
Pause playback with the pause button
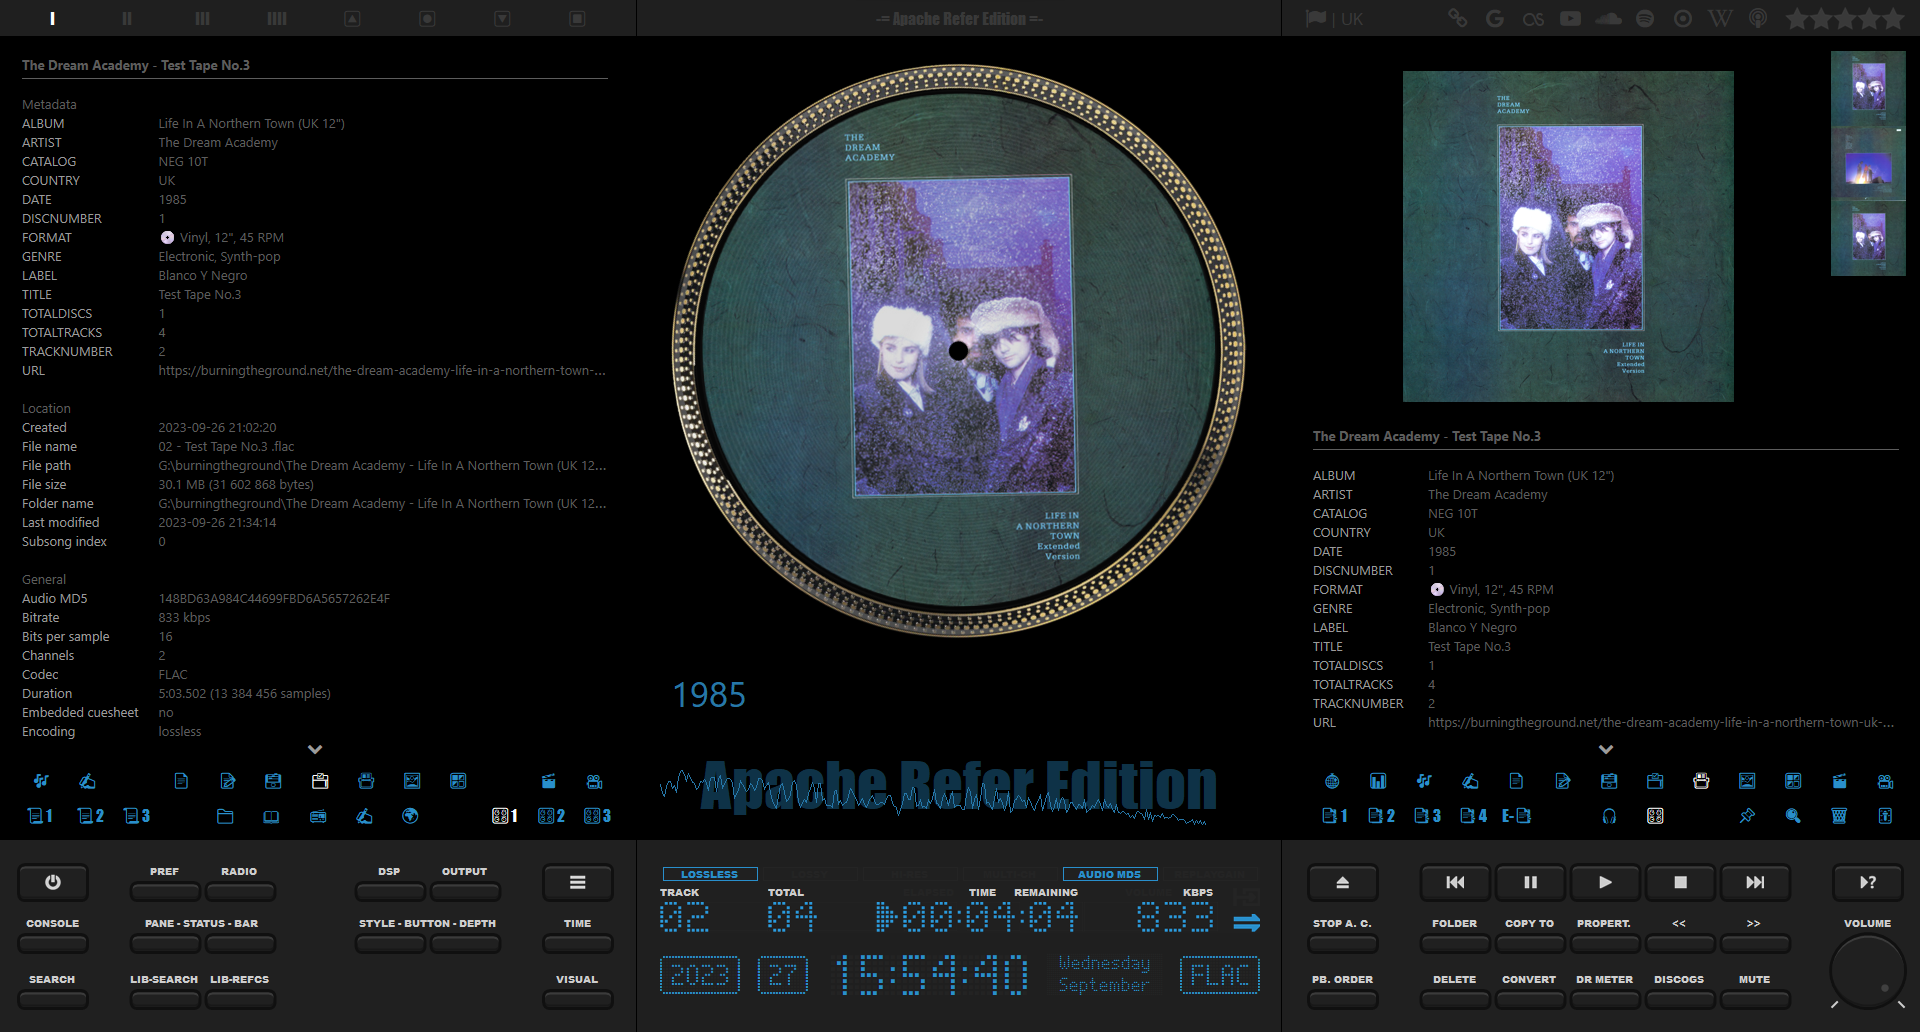1530,882
